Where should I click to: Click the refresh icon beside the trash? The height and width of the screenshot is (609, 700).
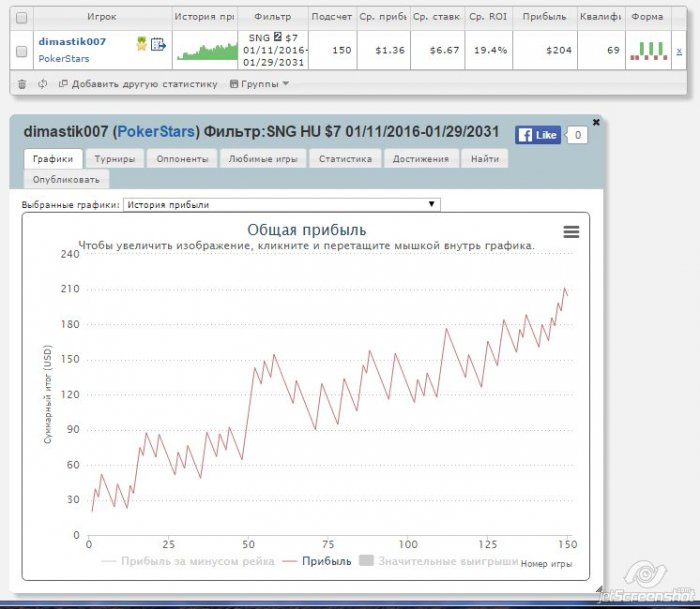point(42,83)
